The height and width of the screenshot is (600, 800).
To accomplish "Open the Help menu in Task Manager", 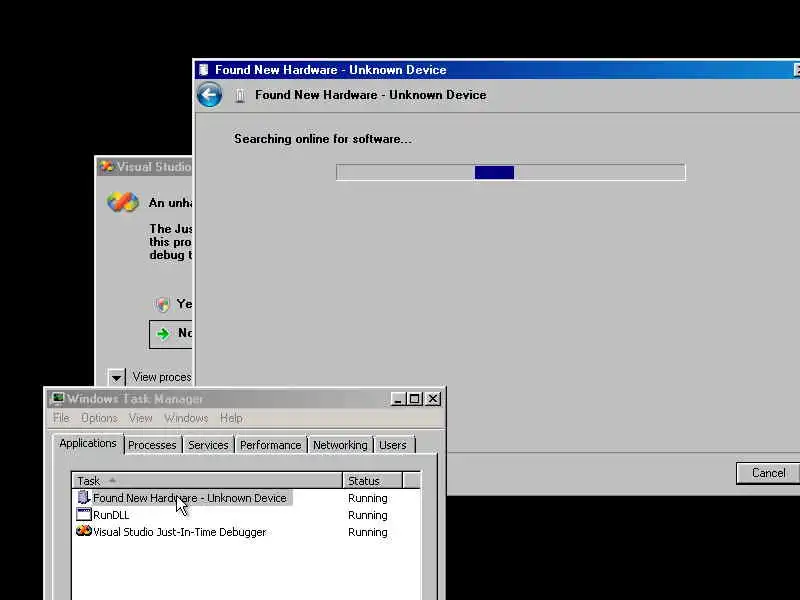I will point(231,418).
